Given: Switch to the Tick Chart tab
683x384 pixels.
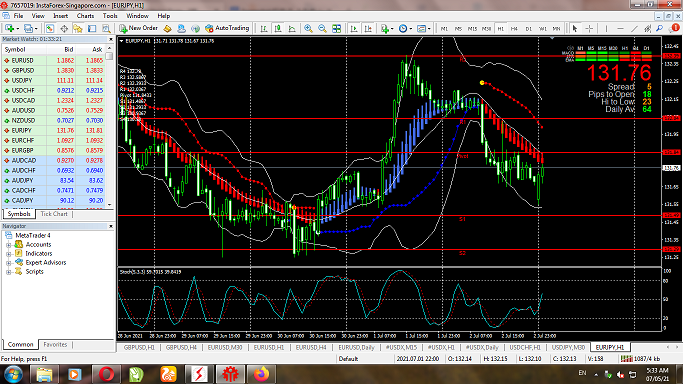Looking at the screenshot, I should (x=54, y=214).
